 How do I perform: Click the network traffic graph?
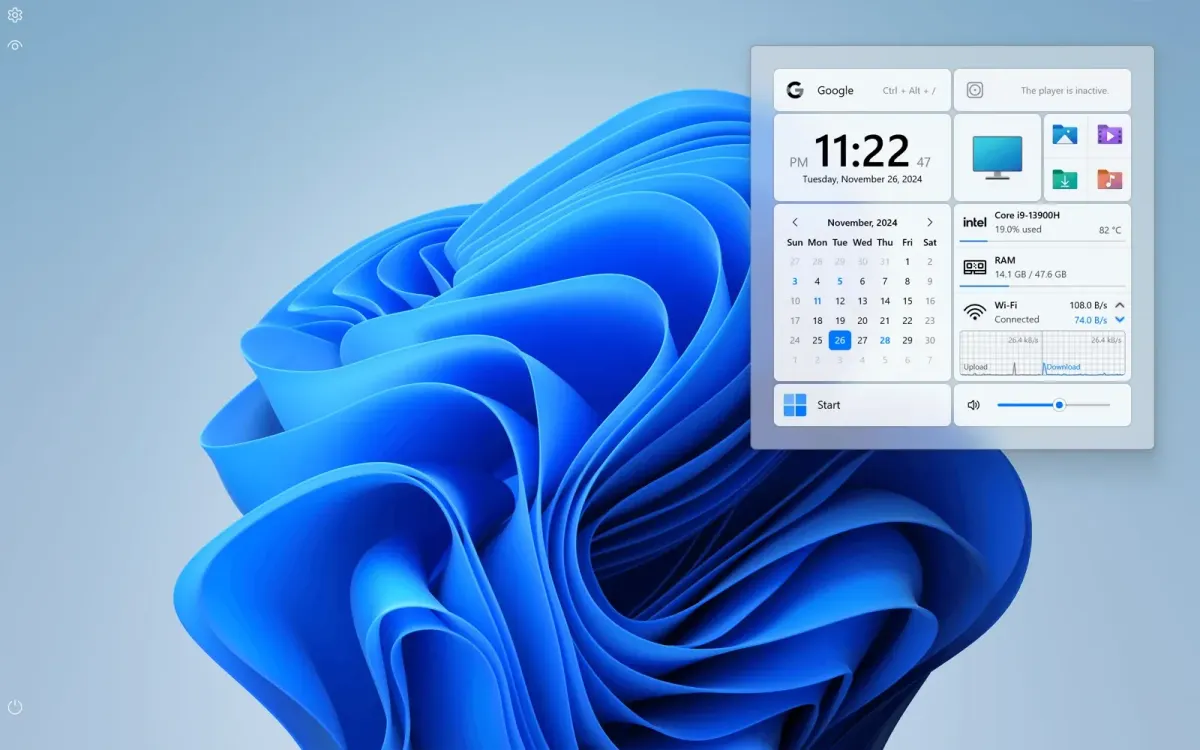click(1042, 353)
